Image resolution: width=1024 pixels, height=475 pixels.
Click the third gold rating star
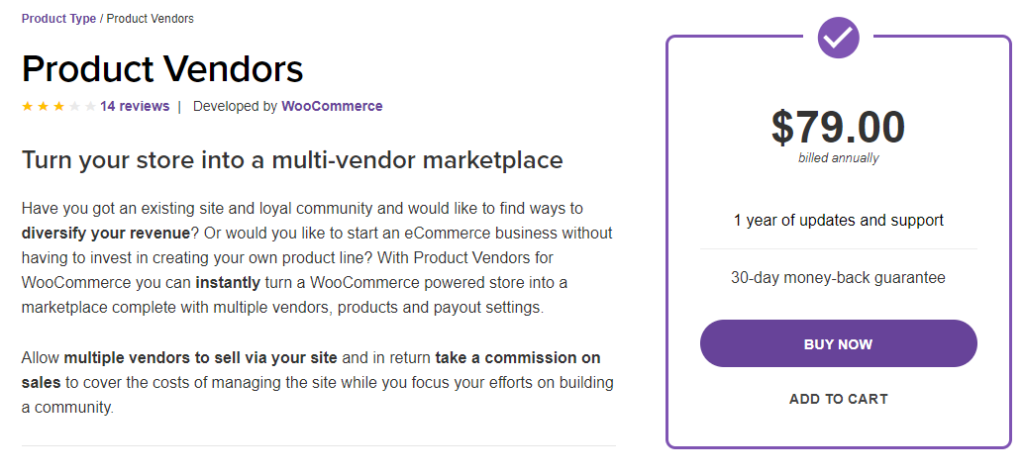pyautogui.click(x=59, y=106)
